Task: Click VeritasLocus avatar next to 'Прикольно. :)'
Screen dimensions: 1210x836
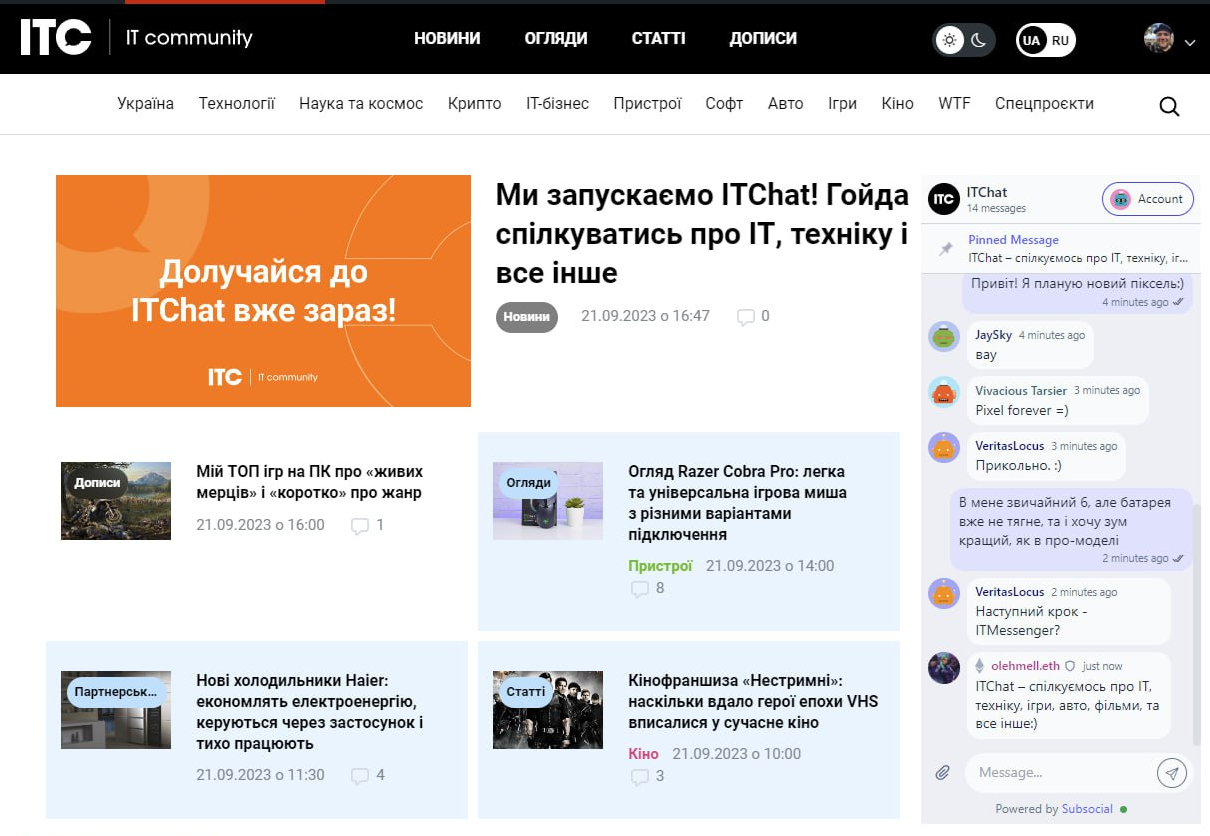Action: (944, 447)
